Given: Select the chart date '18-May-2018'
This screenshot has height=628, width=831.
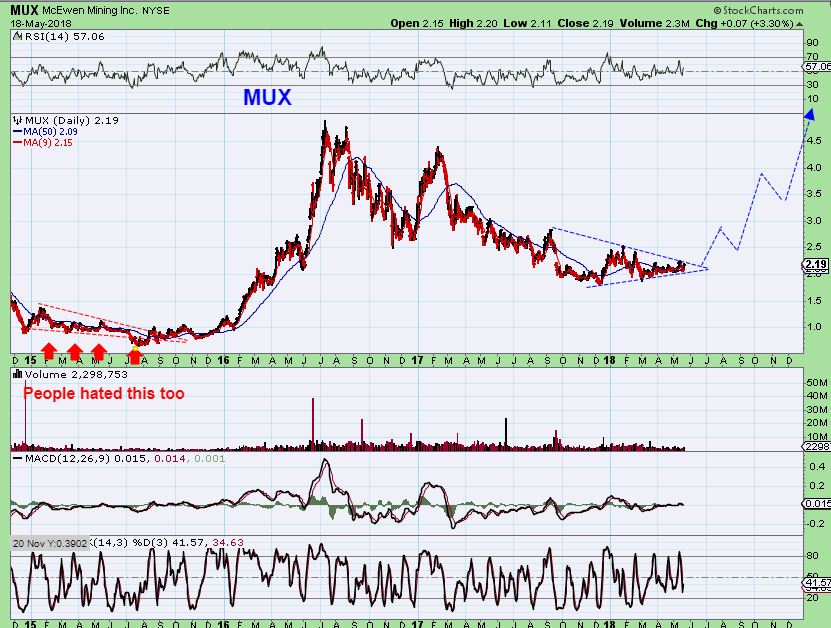Looking at the screenshot, I should (41, 24).
